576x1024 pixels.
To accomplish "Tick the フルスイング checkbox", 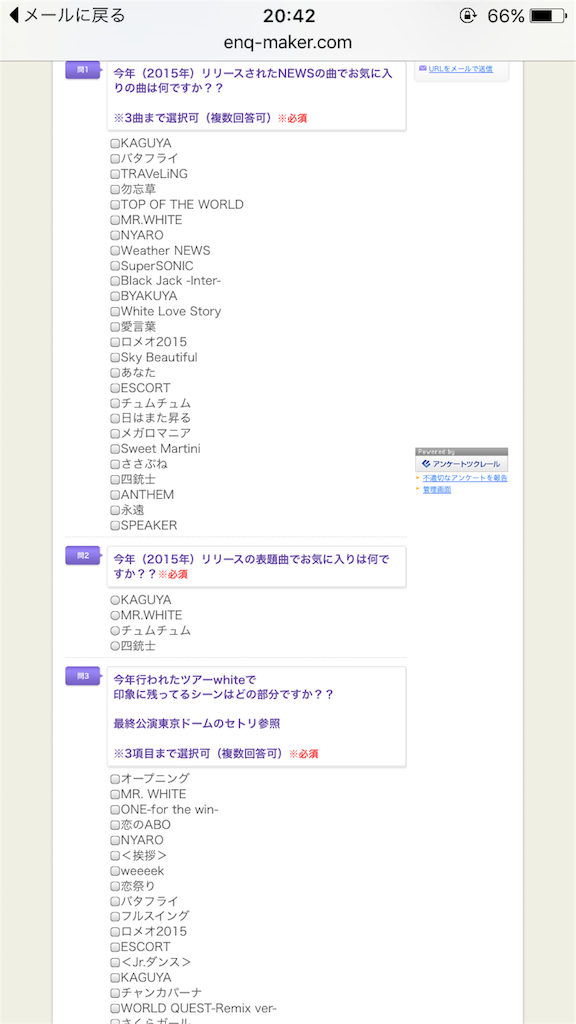I will 115,917.
